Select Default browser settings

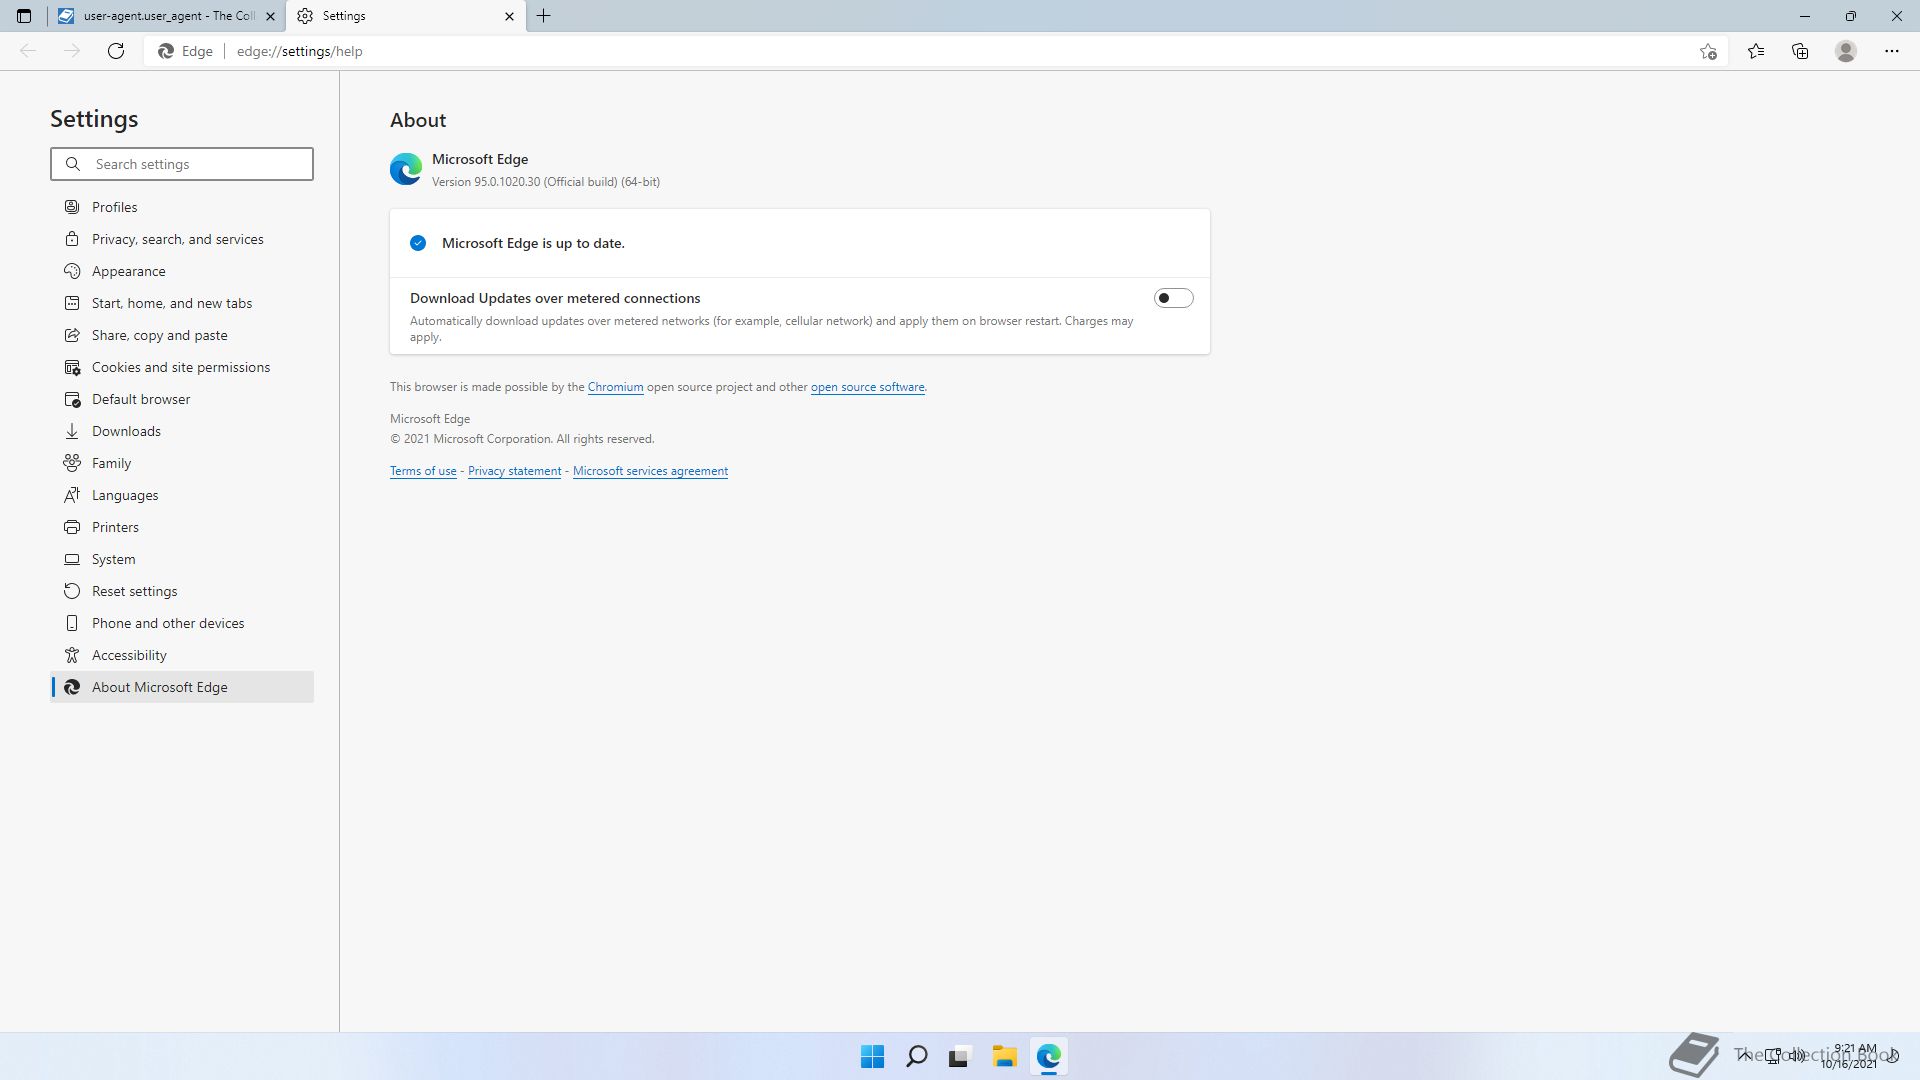[182, 399]
